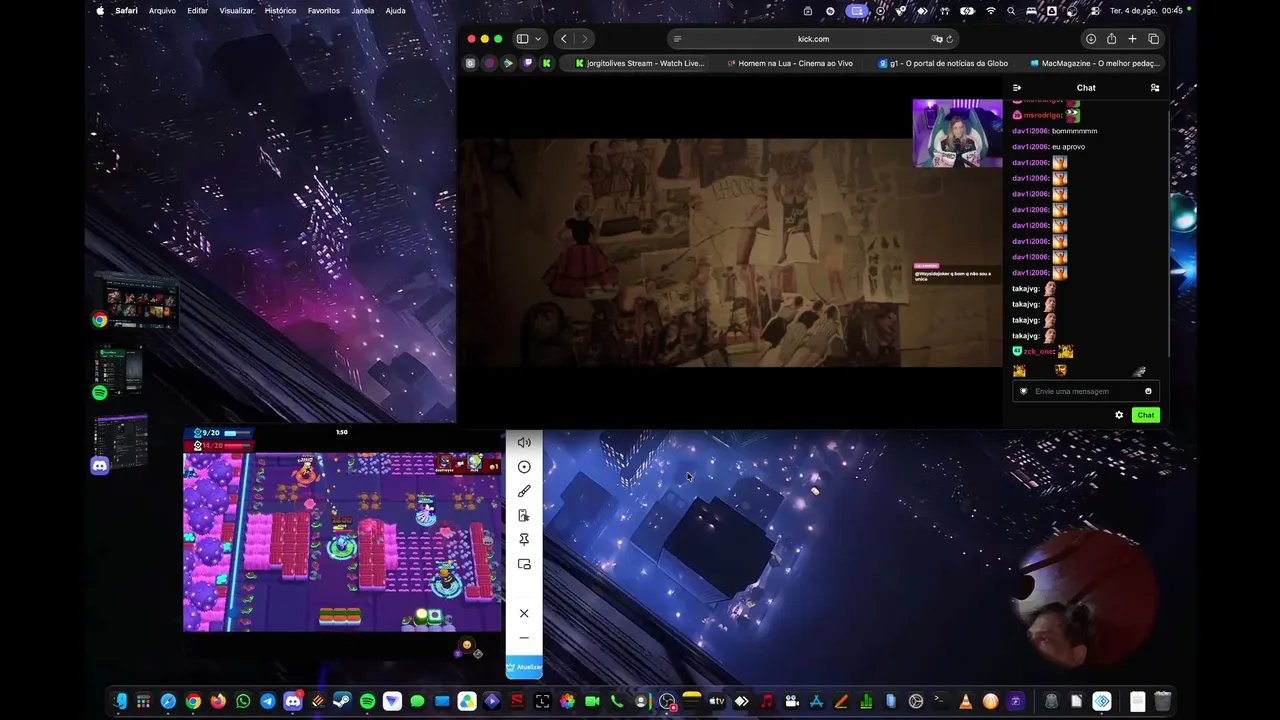The width and height of the screenshot is (1280, 720).
Task: Switch to MacMagazine tab
Action: (x=1093, y=63)
